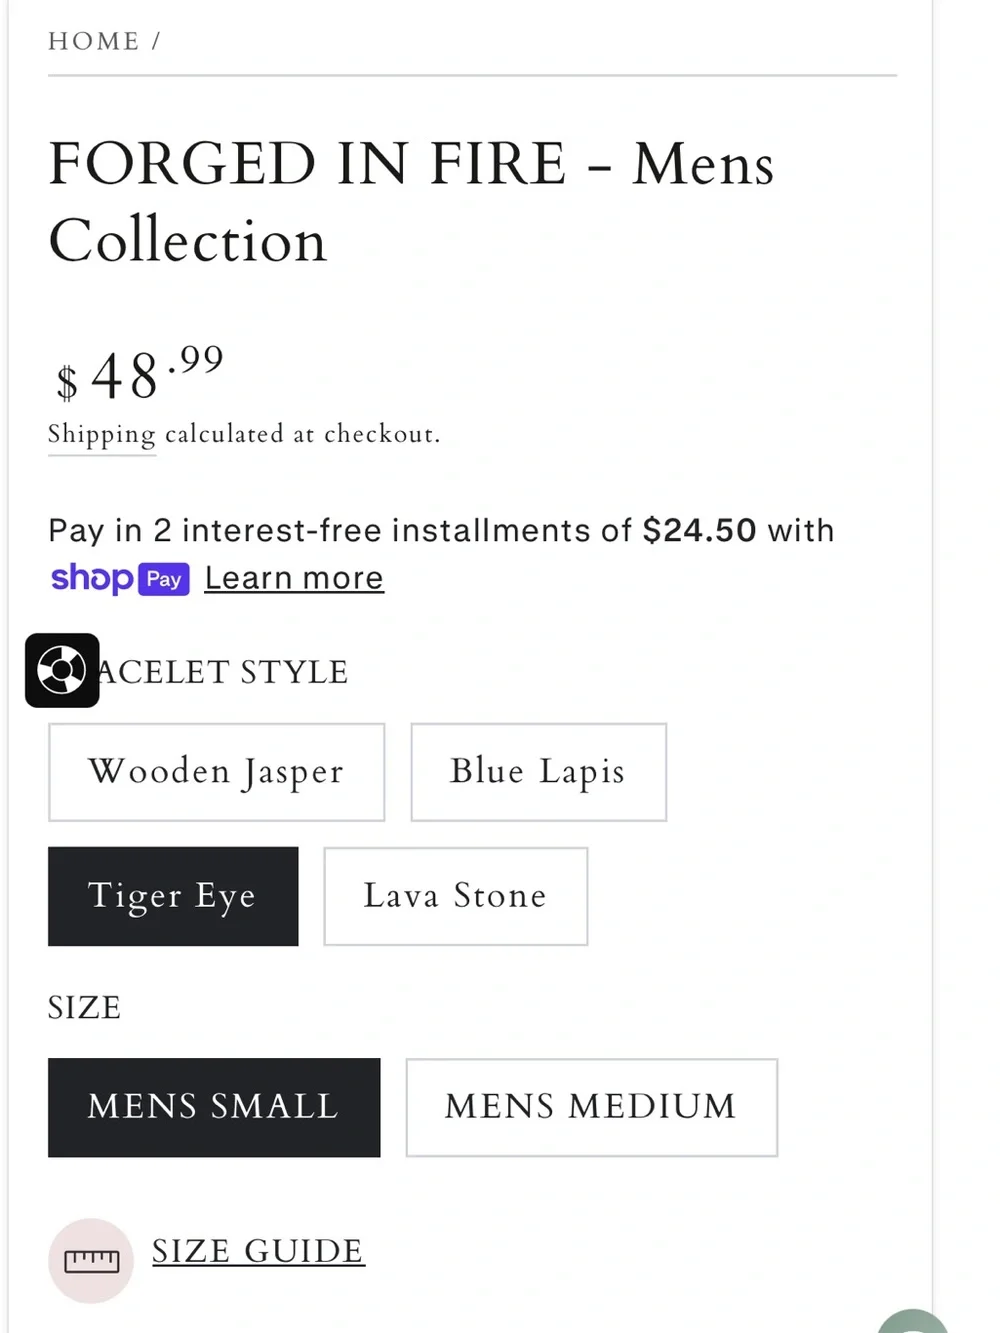The height and width of the screenshot is (1333, 1000).
Task: Click the ruler icon beside Size Guide
Action: point(91,1260)
